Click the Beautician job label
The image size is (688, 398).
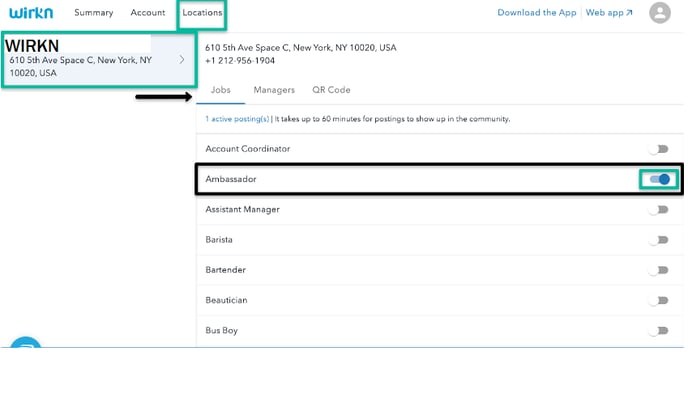coord(226,300)
